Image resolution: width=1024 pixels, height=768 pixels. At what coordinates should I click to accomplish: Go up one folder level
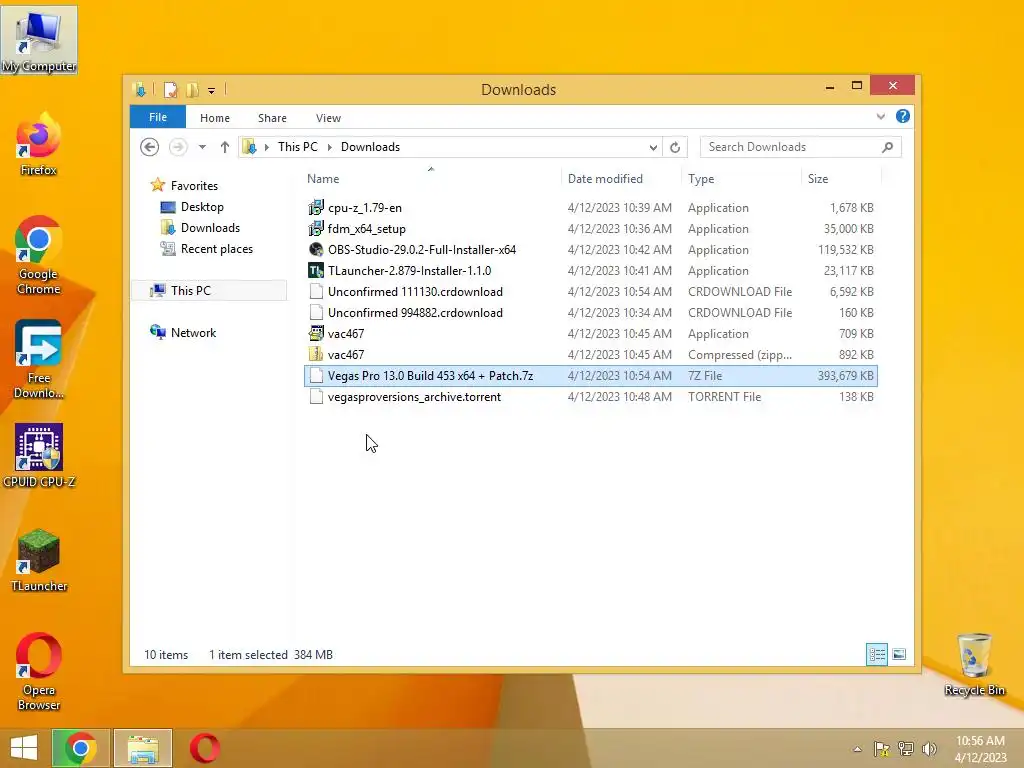pyautogui.click(x=225, y=147)
